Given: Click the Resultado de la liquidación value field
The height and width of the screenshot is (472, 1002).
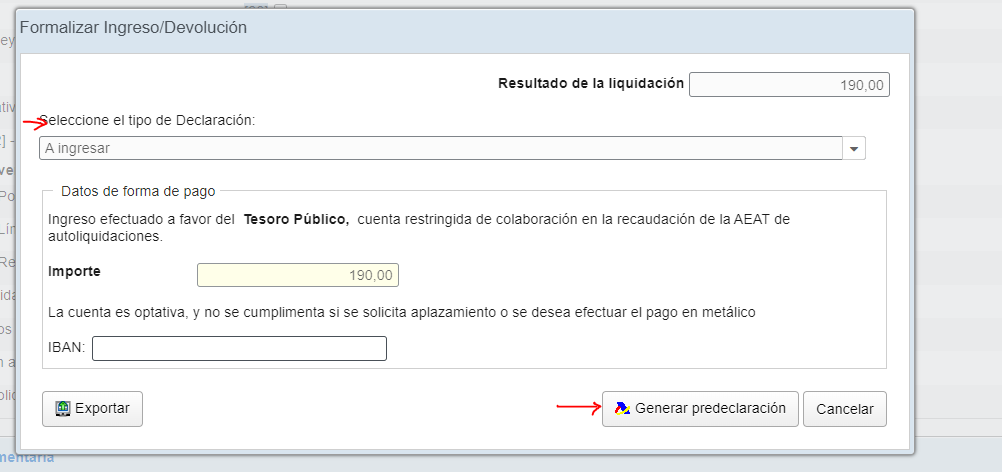Looking at the screenshot, I should 789,85.
